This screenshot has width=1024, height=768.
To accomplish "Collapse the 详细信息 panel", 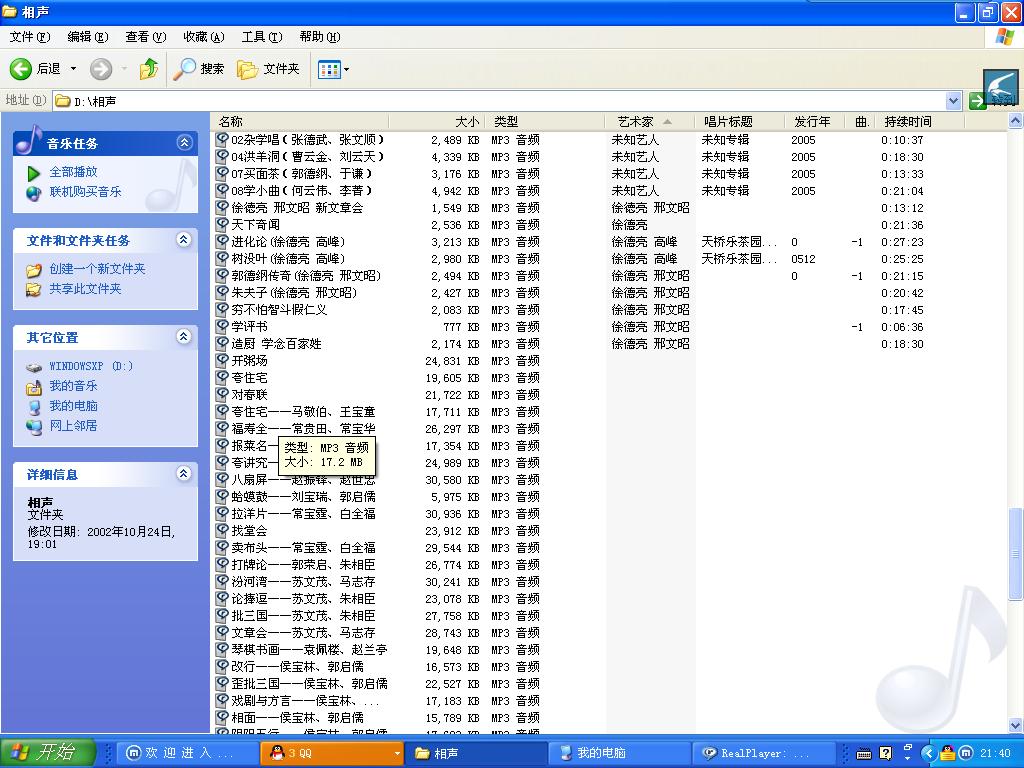I will (x=184, y=474).
